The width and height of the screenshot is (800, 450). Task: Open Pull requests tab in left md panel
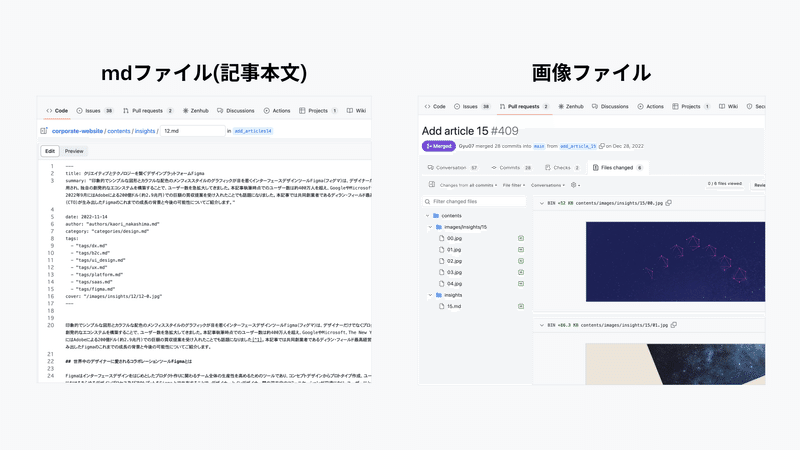(148, 111)
